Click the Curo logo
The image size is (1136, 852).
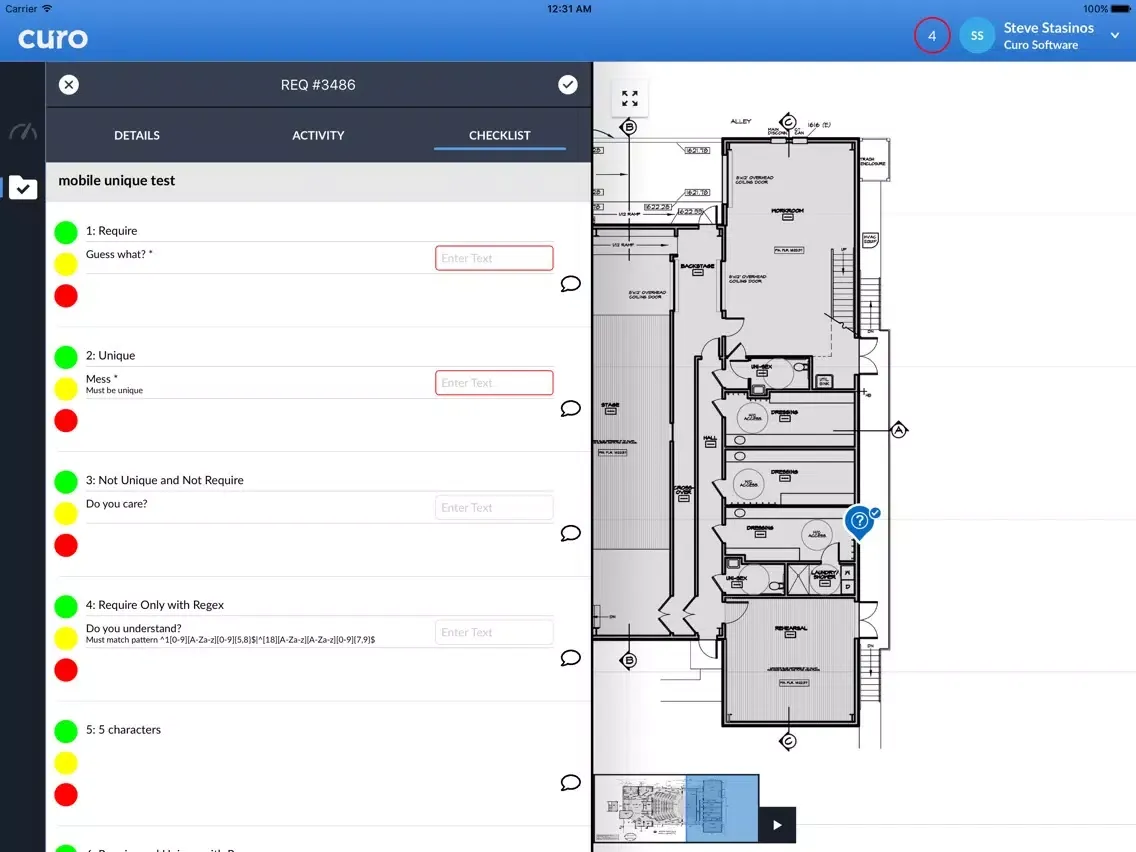(53, 38)
